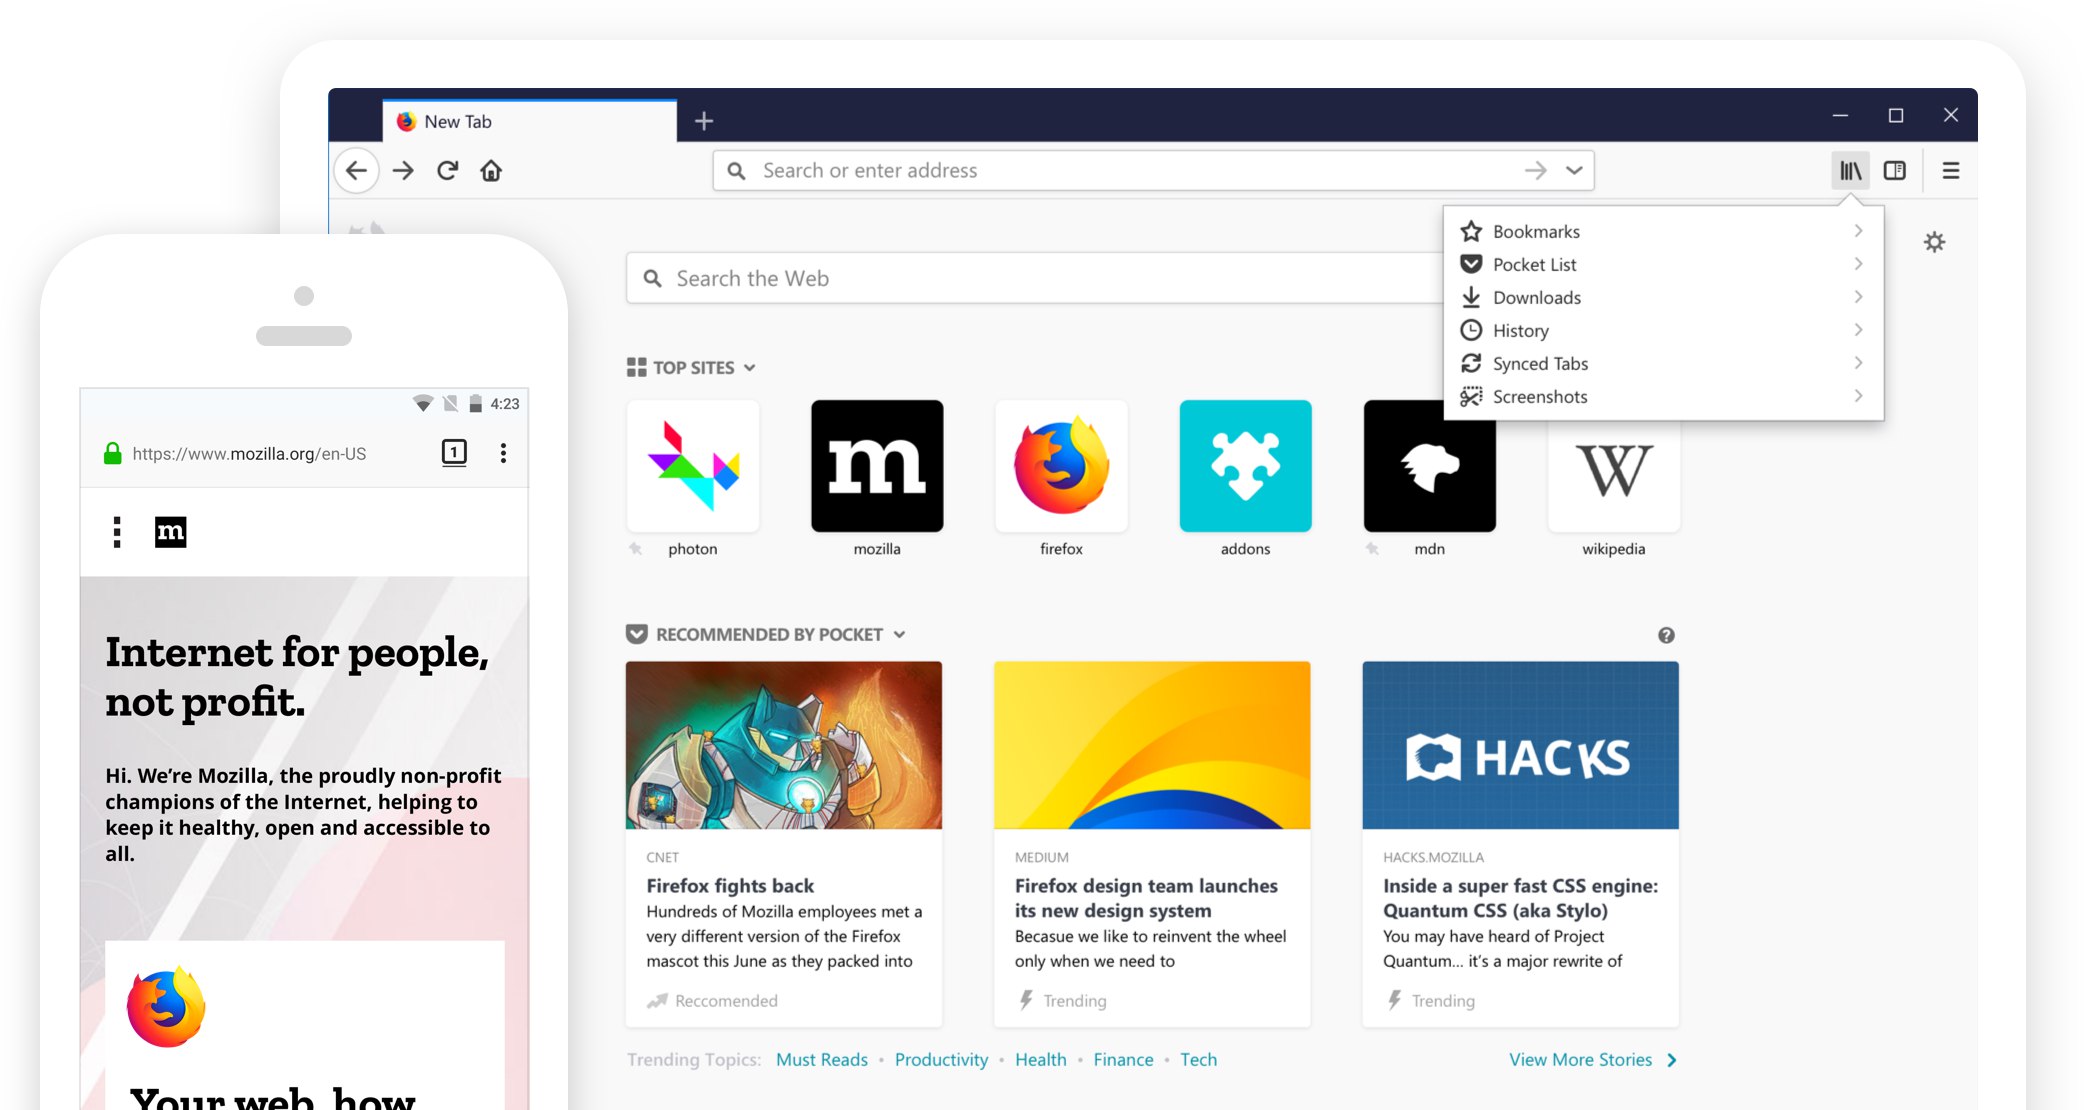Open the Productivity trending topic
This screenshot has height=1110, width=2086.
coord(941,1060)
